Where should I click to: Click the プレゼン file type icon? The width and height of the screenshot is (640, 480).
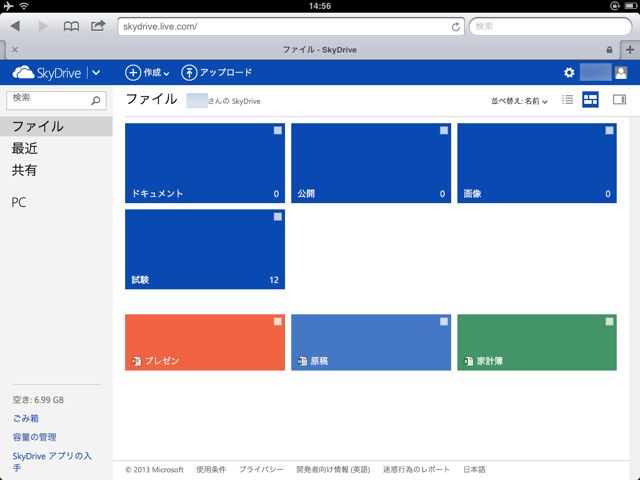click(137, 361)
